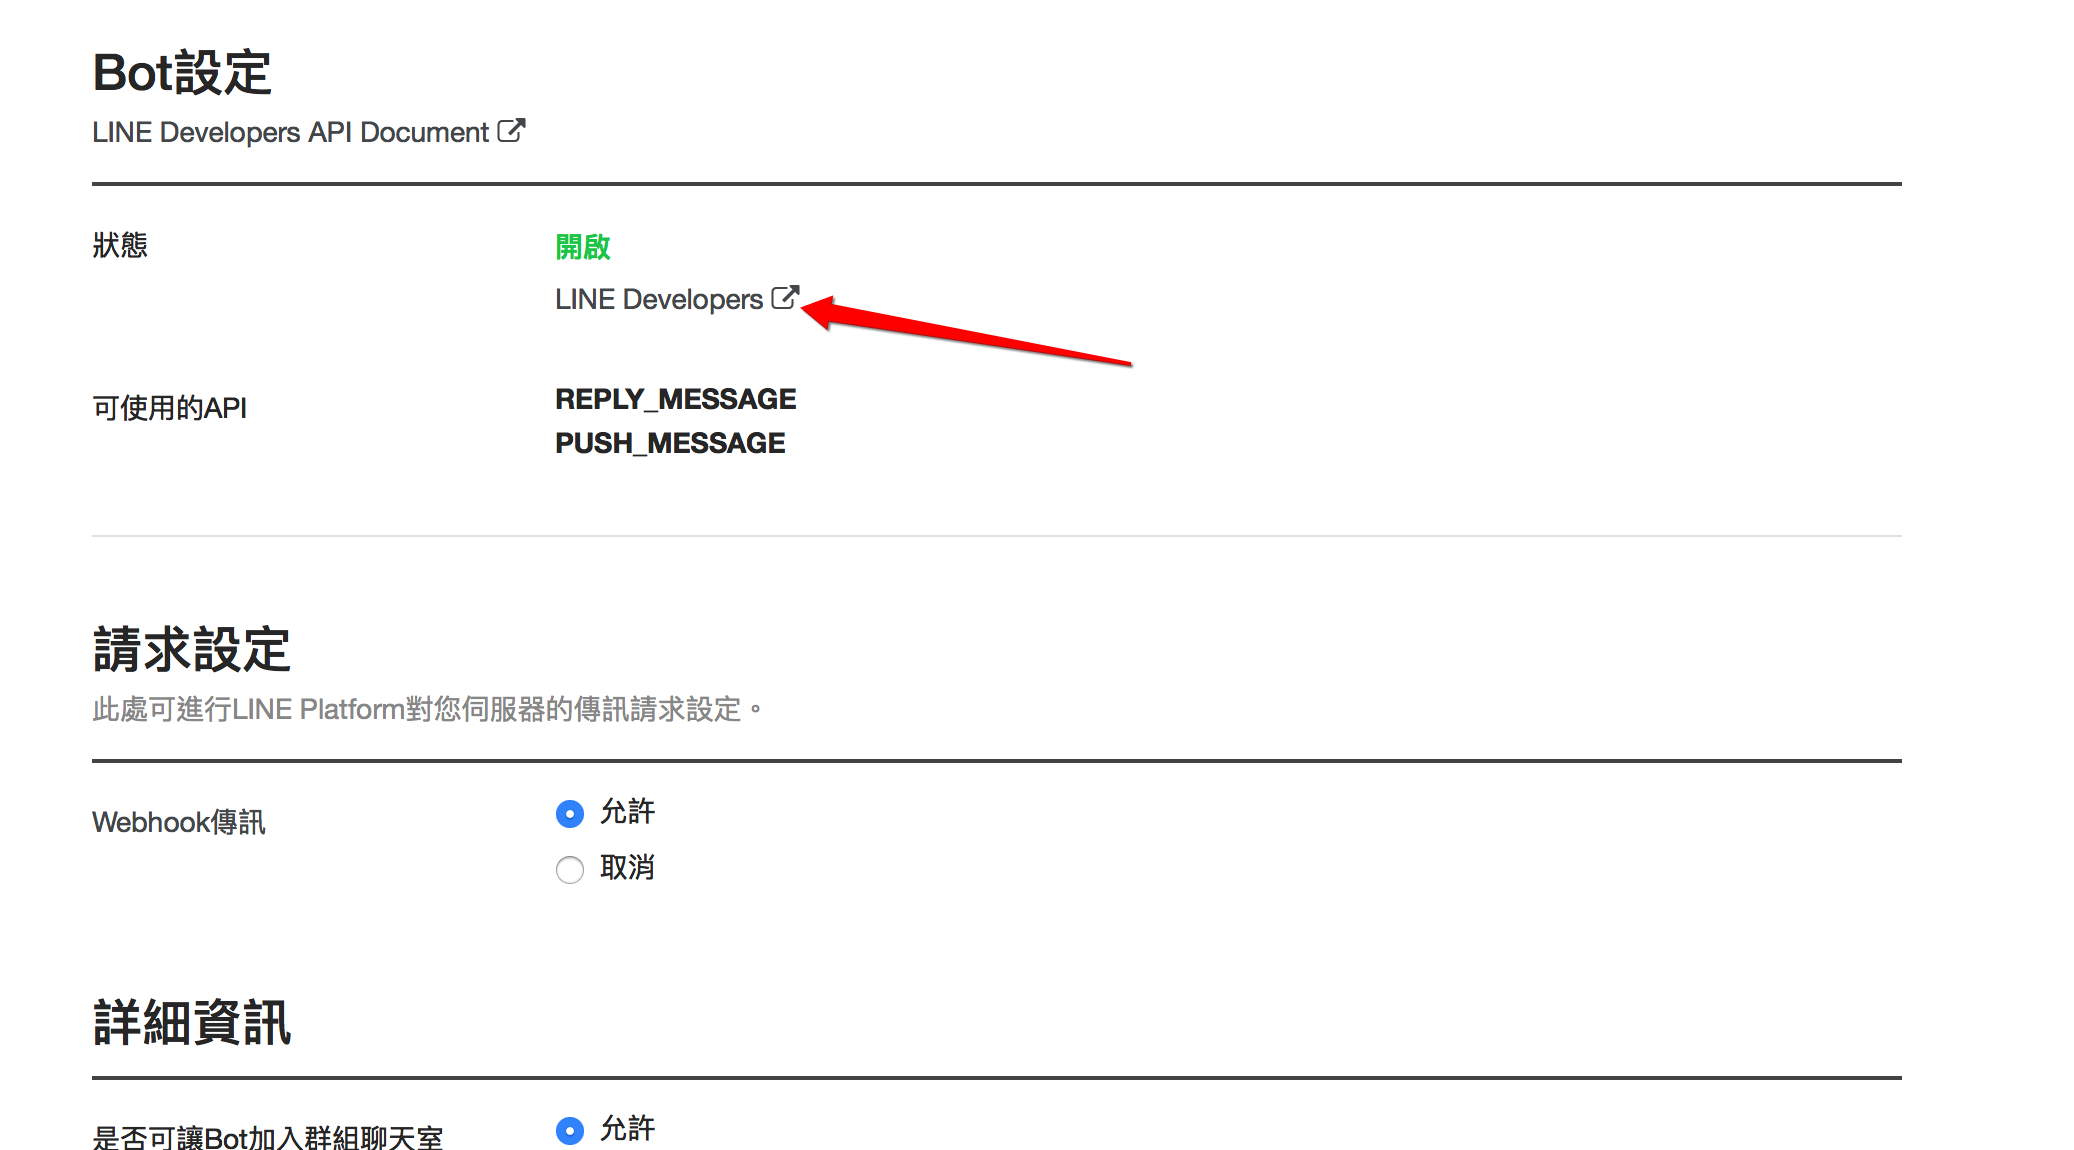Click the Webhook傳訊 field label
Viewport: 2074px width, 1150px height.
pos(179,822)
